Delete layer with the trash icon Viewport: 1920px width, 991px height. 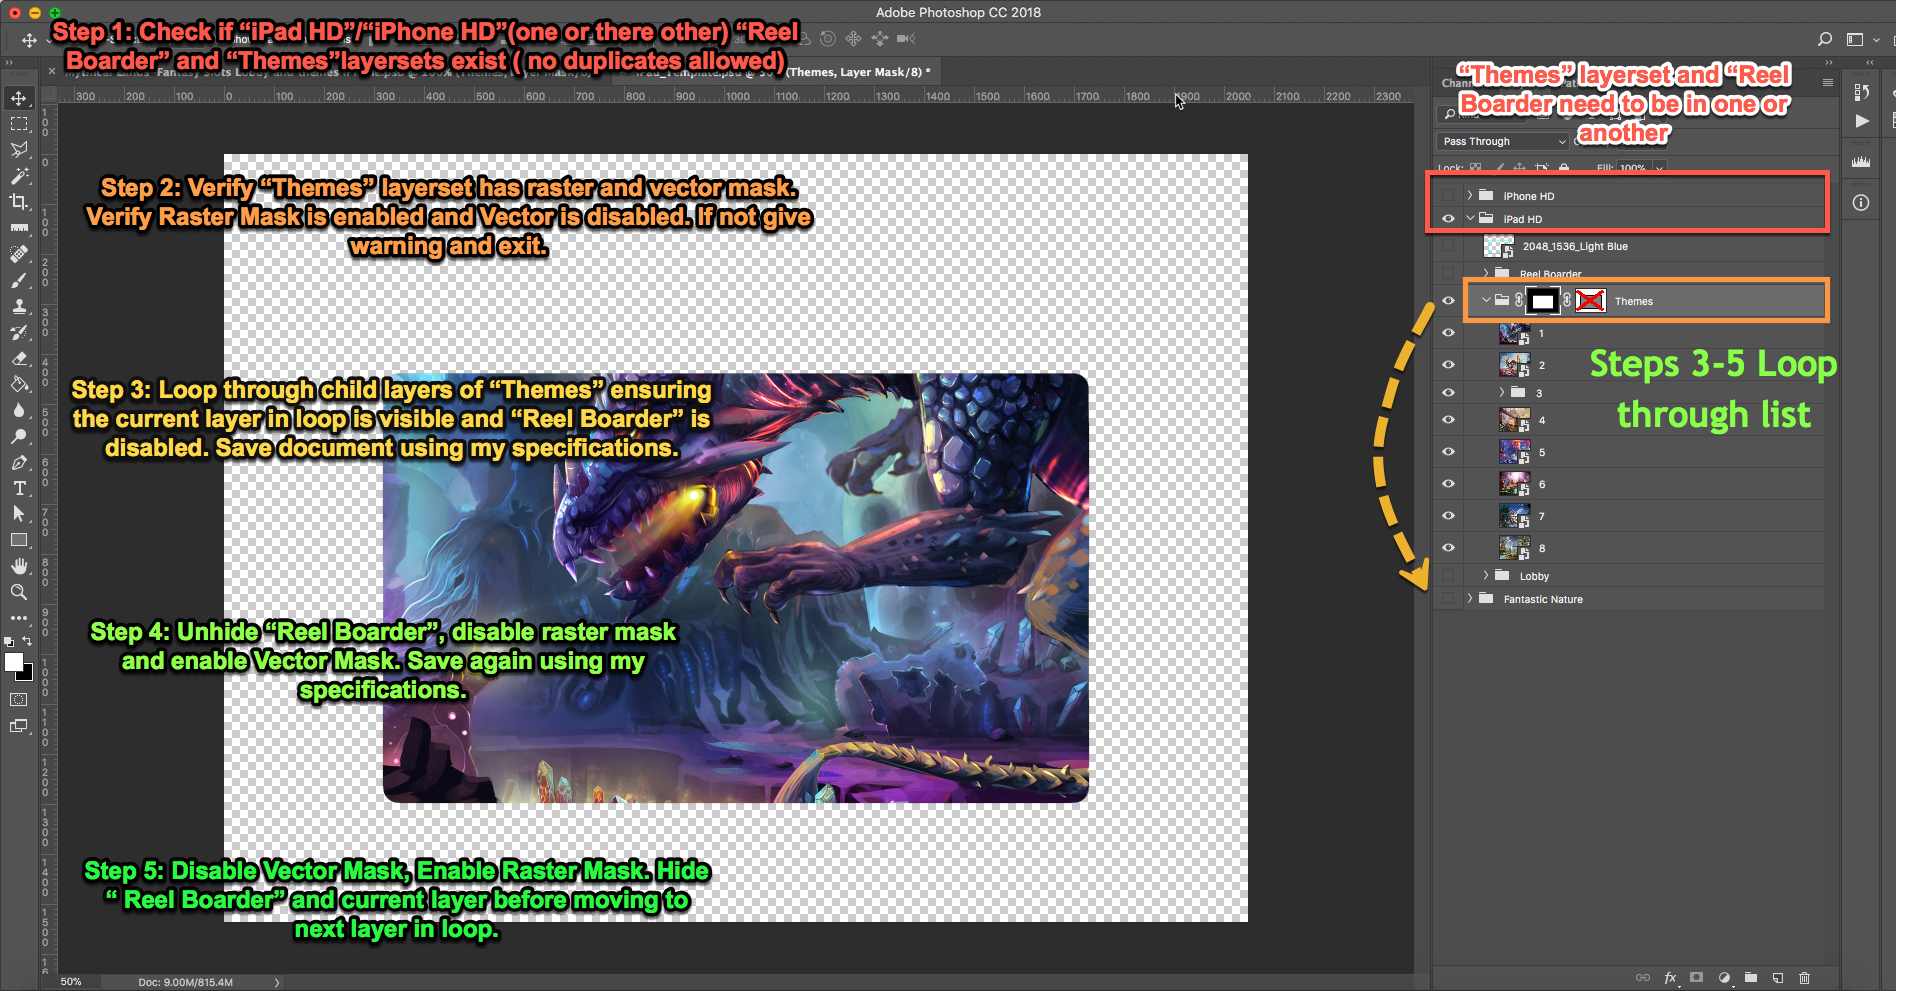(1805, 977)
